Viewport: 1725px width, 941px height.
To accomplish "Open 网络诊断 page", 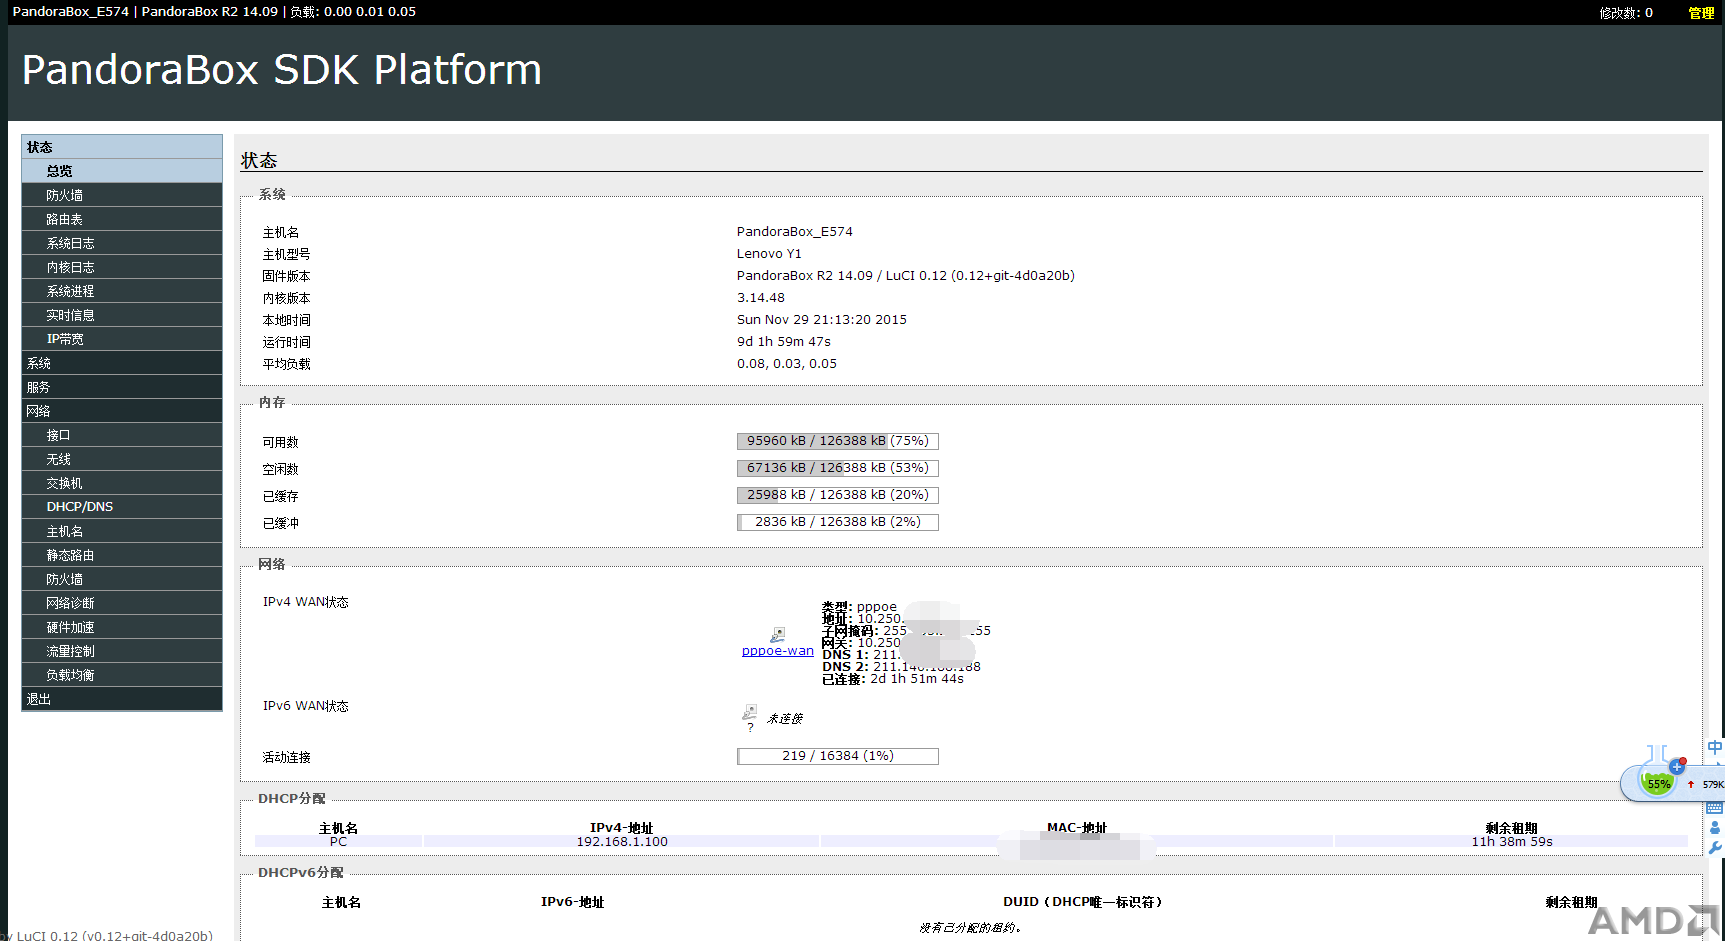I will pyautogui.click(x=122, y=603).
